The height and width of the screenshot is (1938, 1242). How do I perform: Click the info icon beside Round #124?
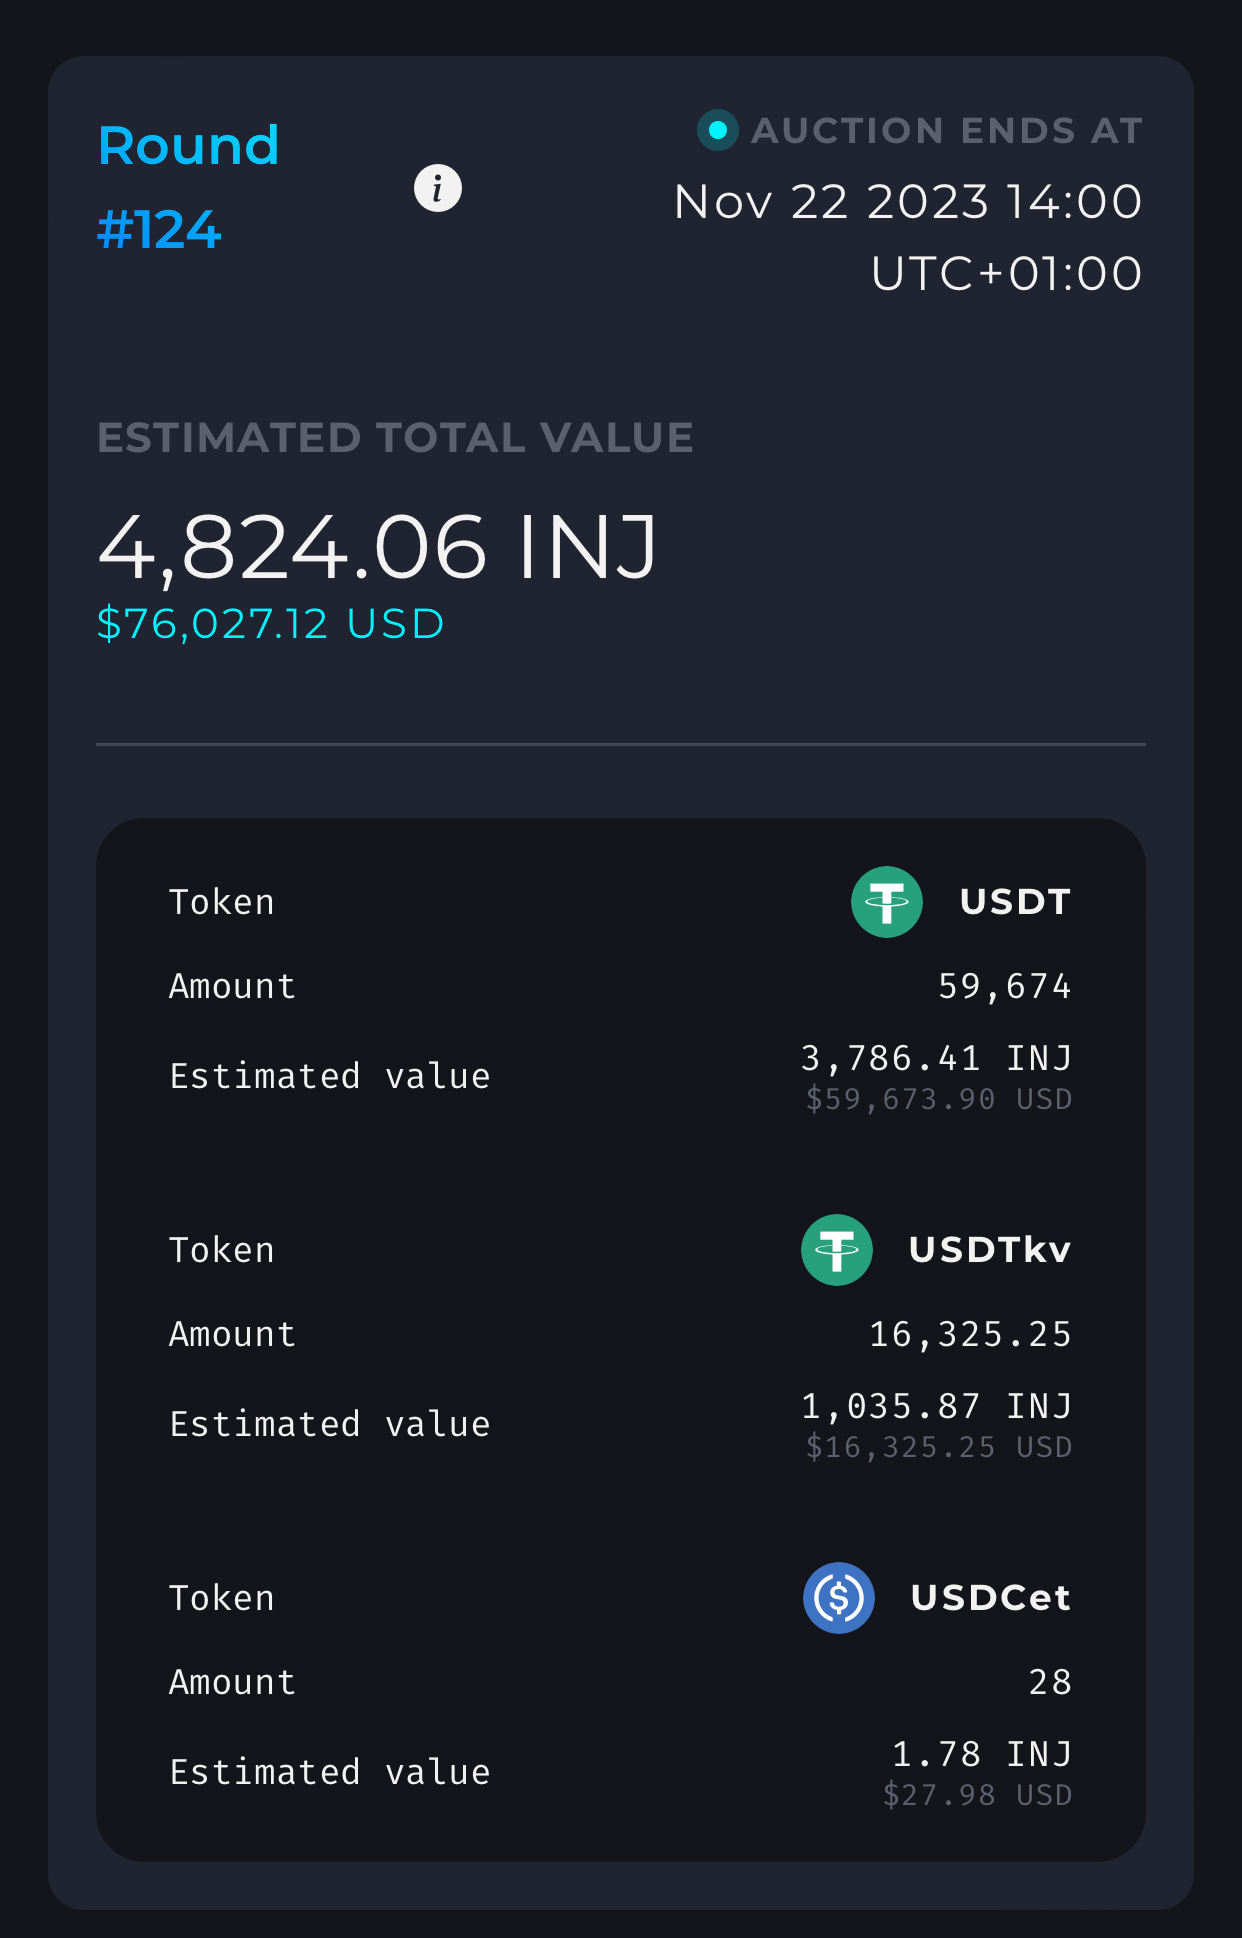pos(438,188)
